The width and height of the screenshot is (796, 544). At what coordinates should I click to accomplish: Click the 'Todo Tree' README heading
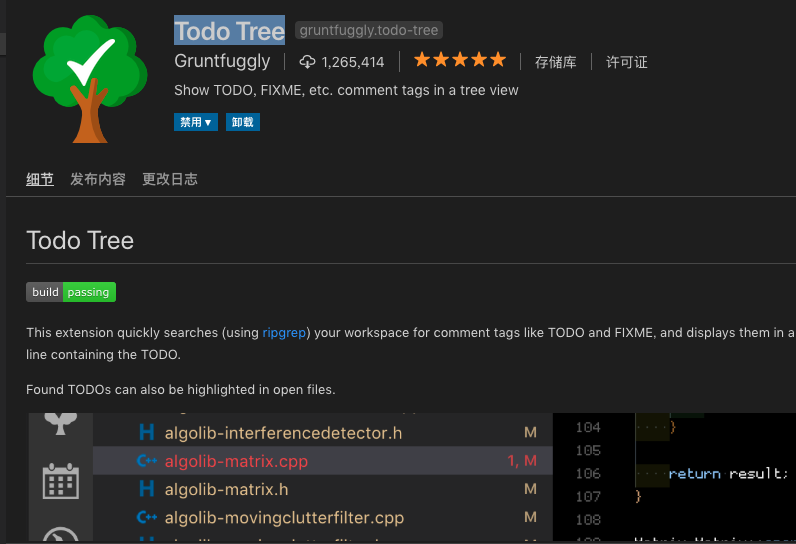80,241
